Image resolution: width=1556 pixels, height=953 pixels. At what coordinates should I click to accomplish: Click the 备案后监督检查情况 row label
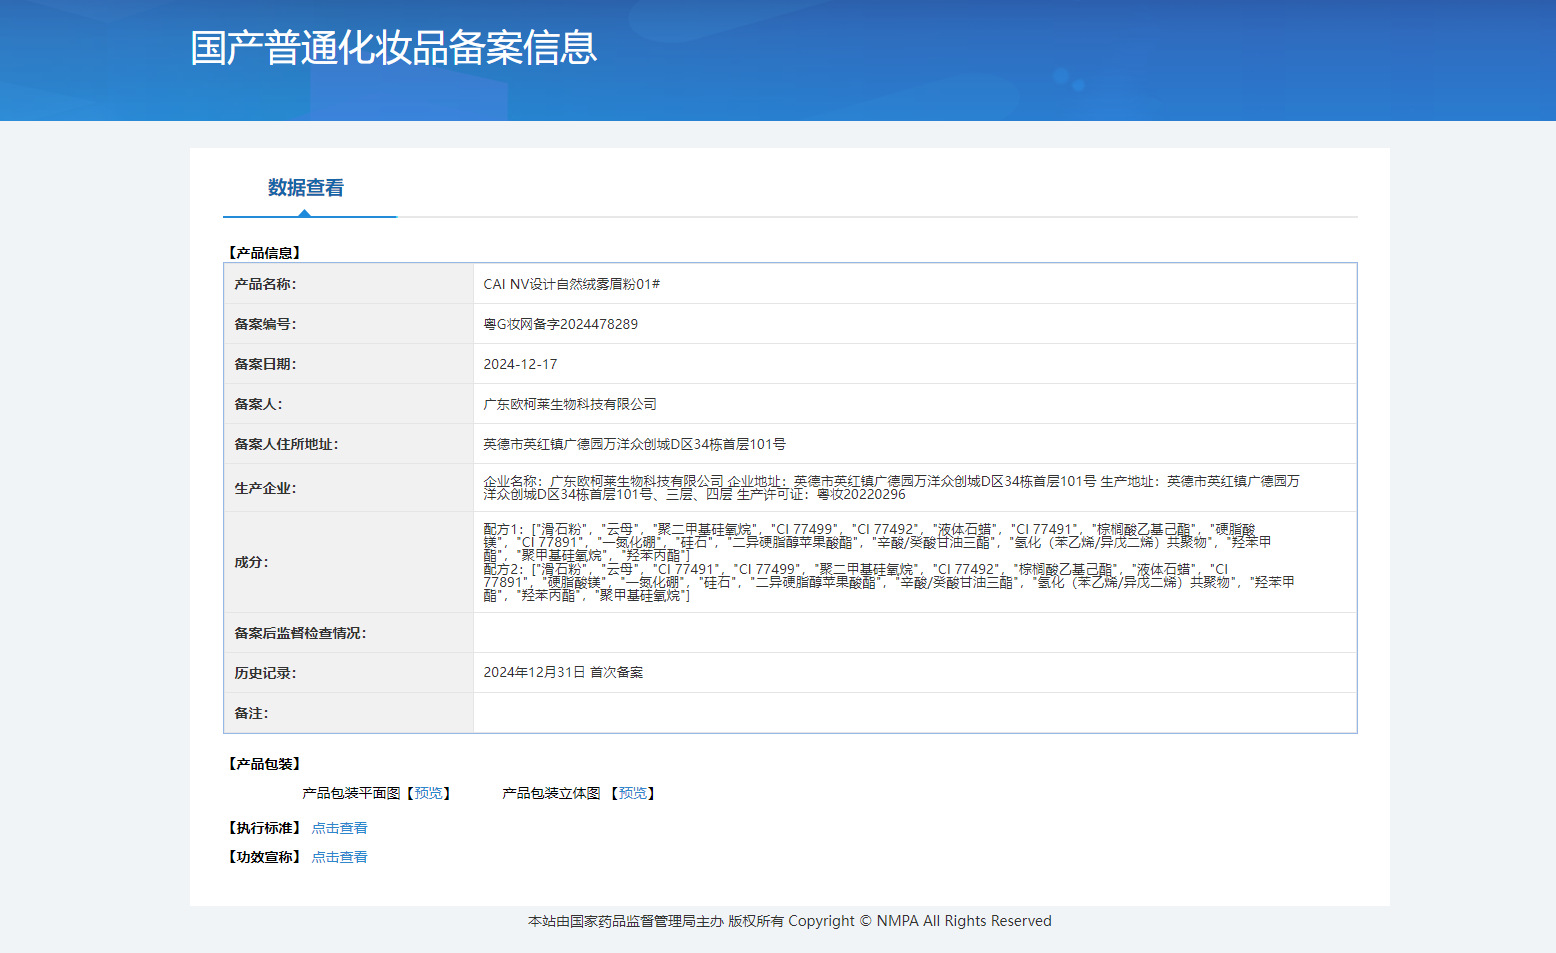point(300,633)
